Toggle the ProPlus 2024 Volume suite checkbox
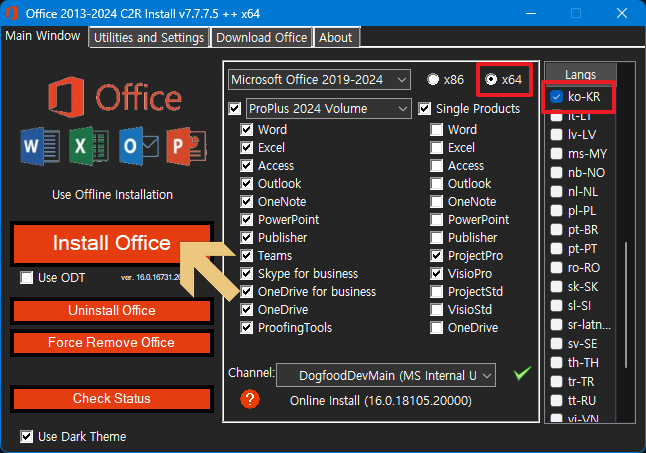The height and width of the screenshot is (453, 646). coord(235,109)
